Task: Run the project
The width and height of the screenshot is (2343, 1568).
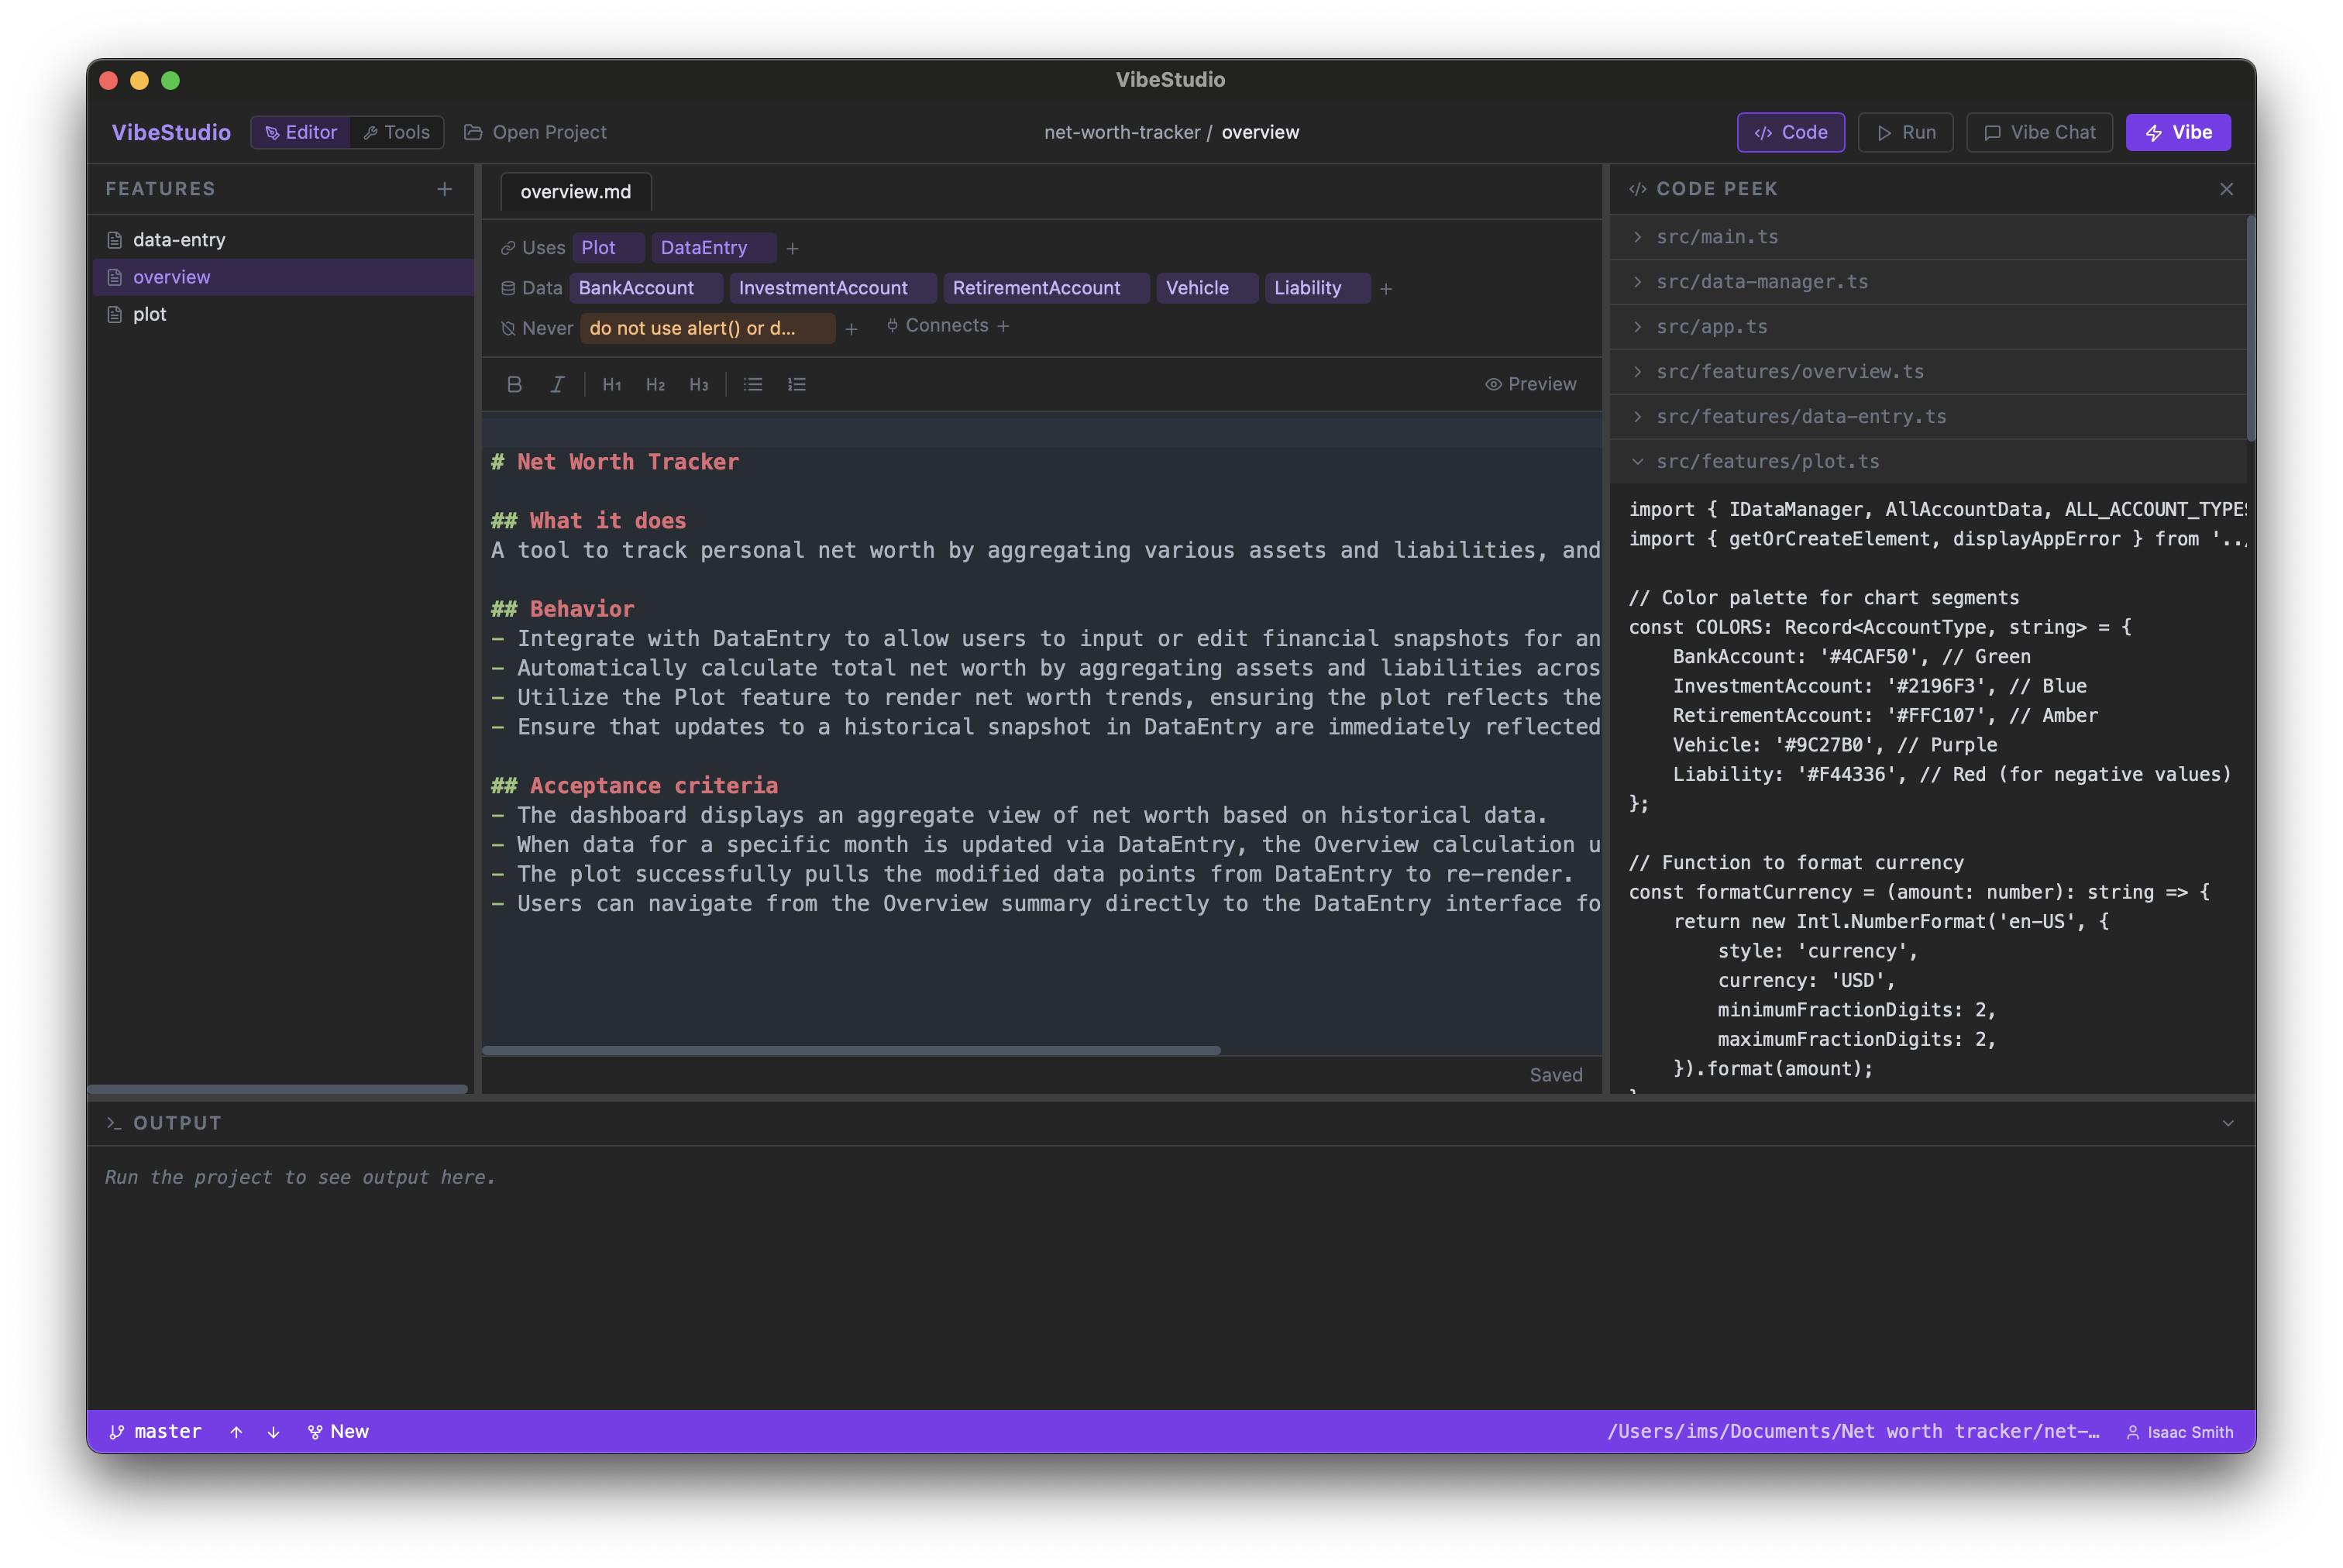Action: (1905, 132)
